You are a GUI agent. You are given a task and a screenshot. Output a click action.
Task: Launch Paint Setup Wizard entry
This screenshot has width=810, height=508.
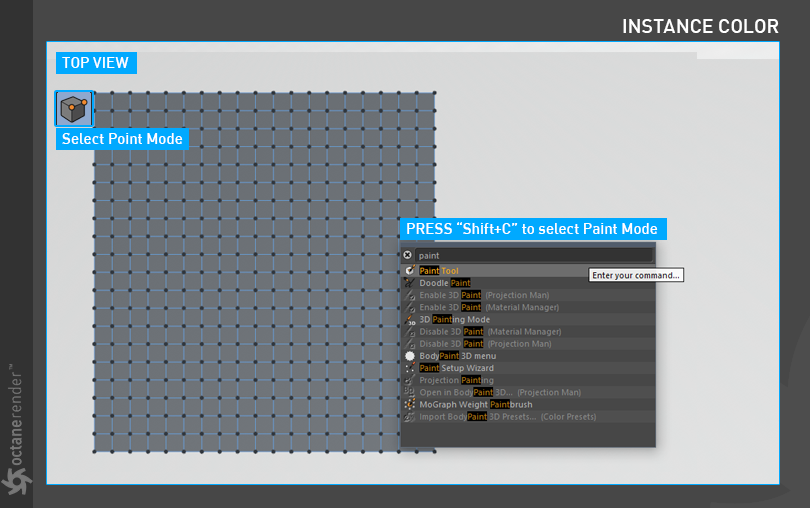pos(457,368)
